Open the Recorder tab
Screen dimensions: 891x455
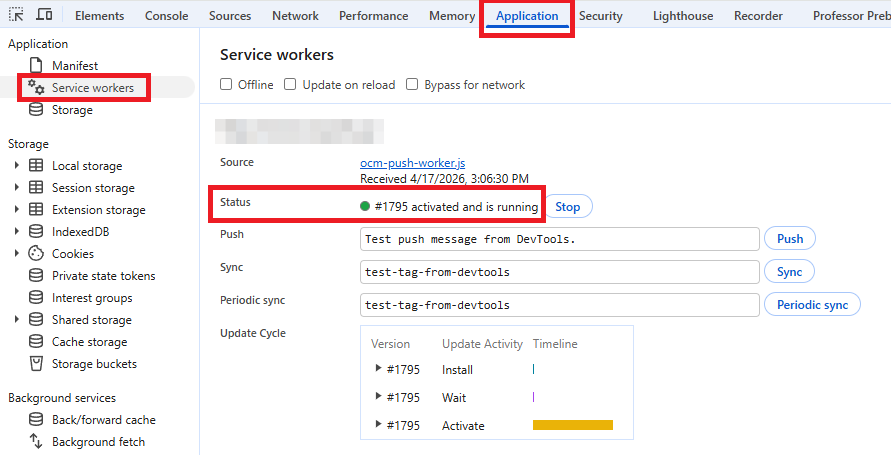[x=758, y=16]
